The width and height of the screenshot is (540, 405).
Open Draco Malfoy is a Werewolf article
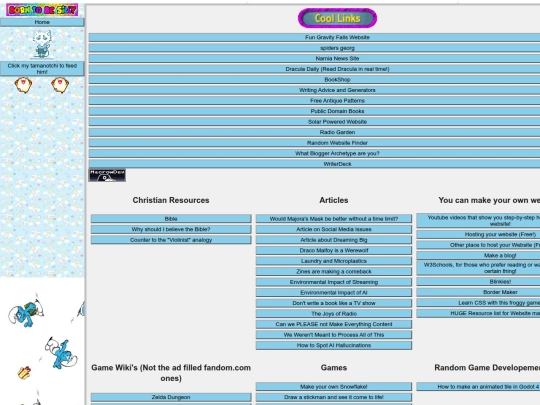click(x=334, y=250)
